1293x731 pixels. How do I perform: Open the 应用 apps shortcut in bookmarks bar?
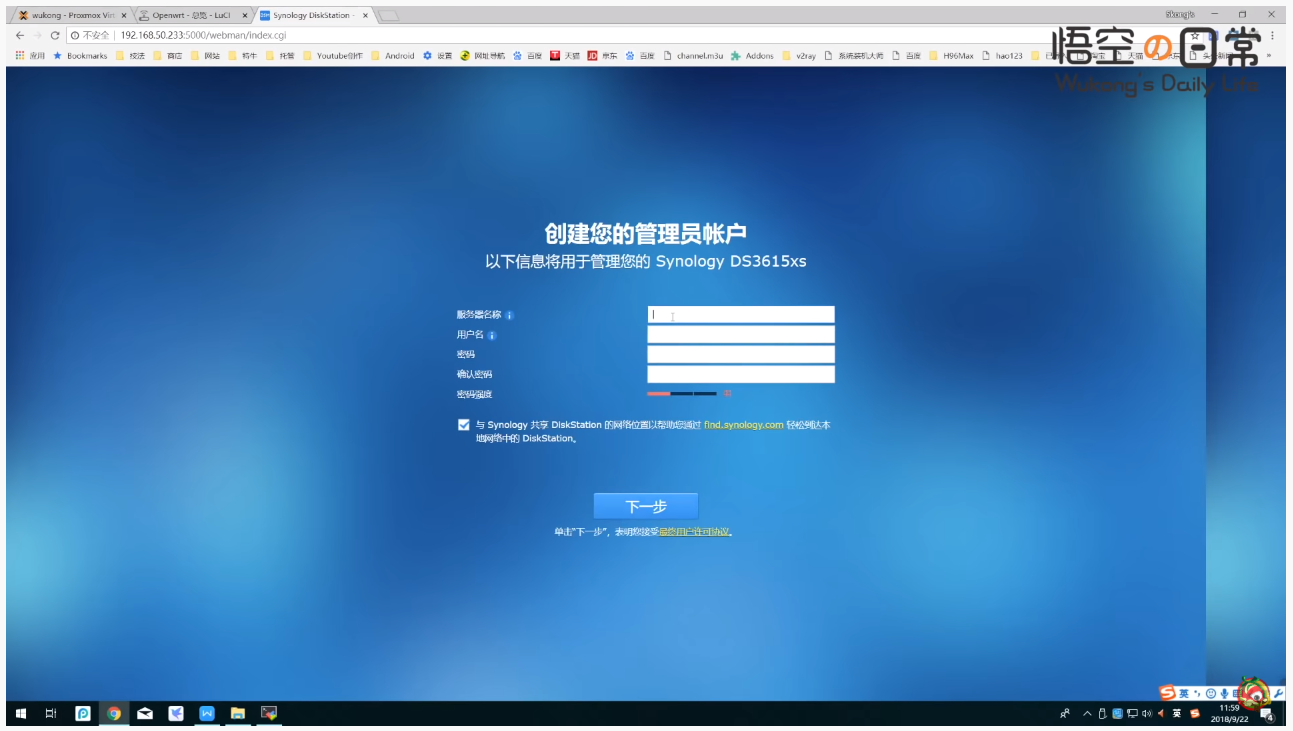(31, 56)
